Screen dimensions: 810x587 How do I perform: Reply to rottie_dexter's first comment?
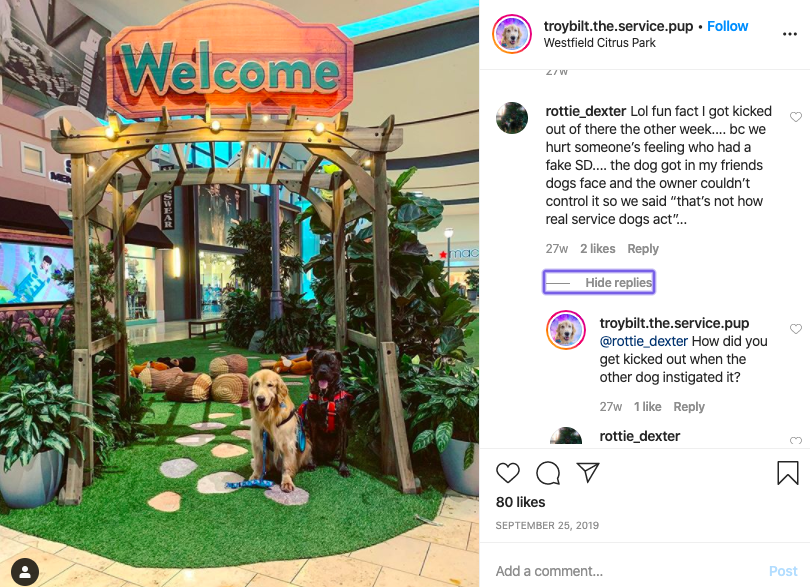click(x=643, y=249)
